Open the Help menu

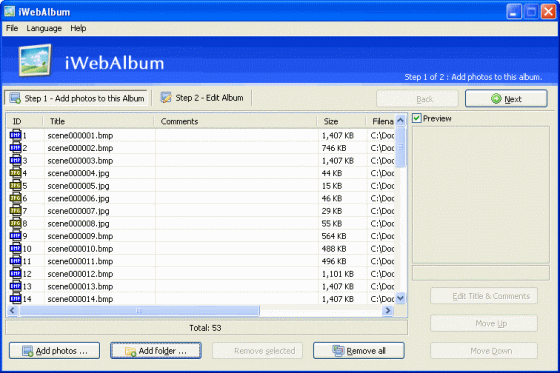point(78,28)
